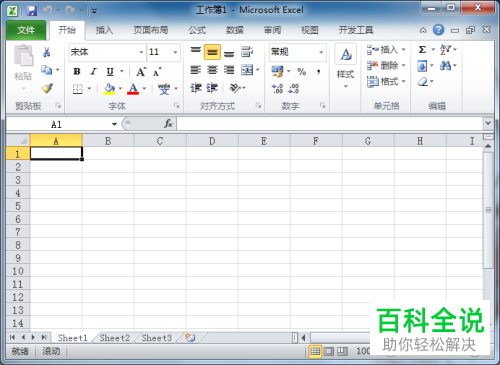Open the phonetic guide (wén) icon
Viewport: 500px width, 365px height.
coord(164,89)
